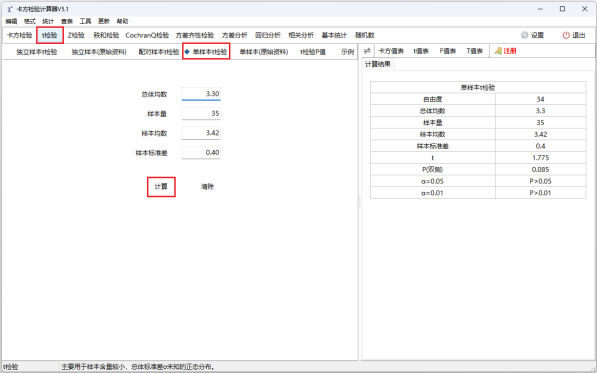Viewport: 597px width, 373px height.
Task: Minimize the 卡方检验计算器 window
Action: [x=540, y=9]
